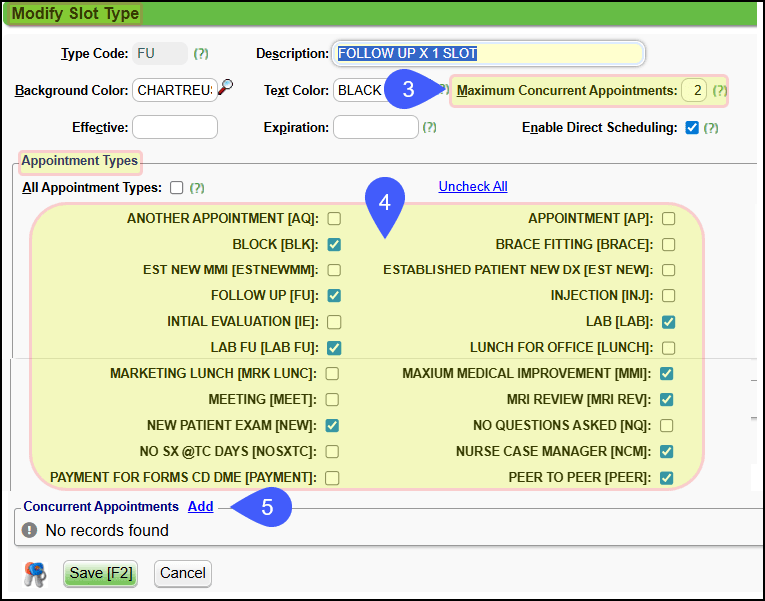Viewport: 765px width, 601px height.
Task: Check INTIAL EVALUATION [IE] checkbox
Action: (x=334, y=322)
